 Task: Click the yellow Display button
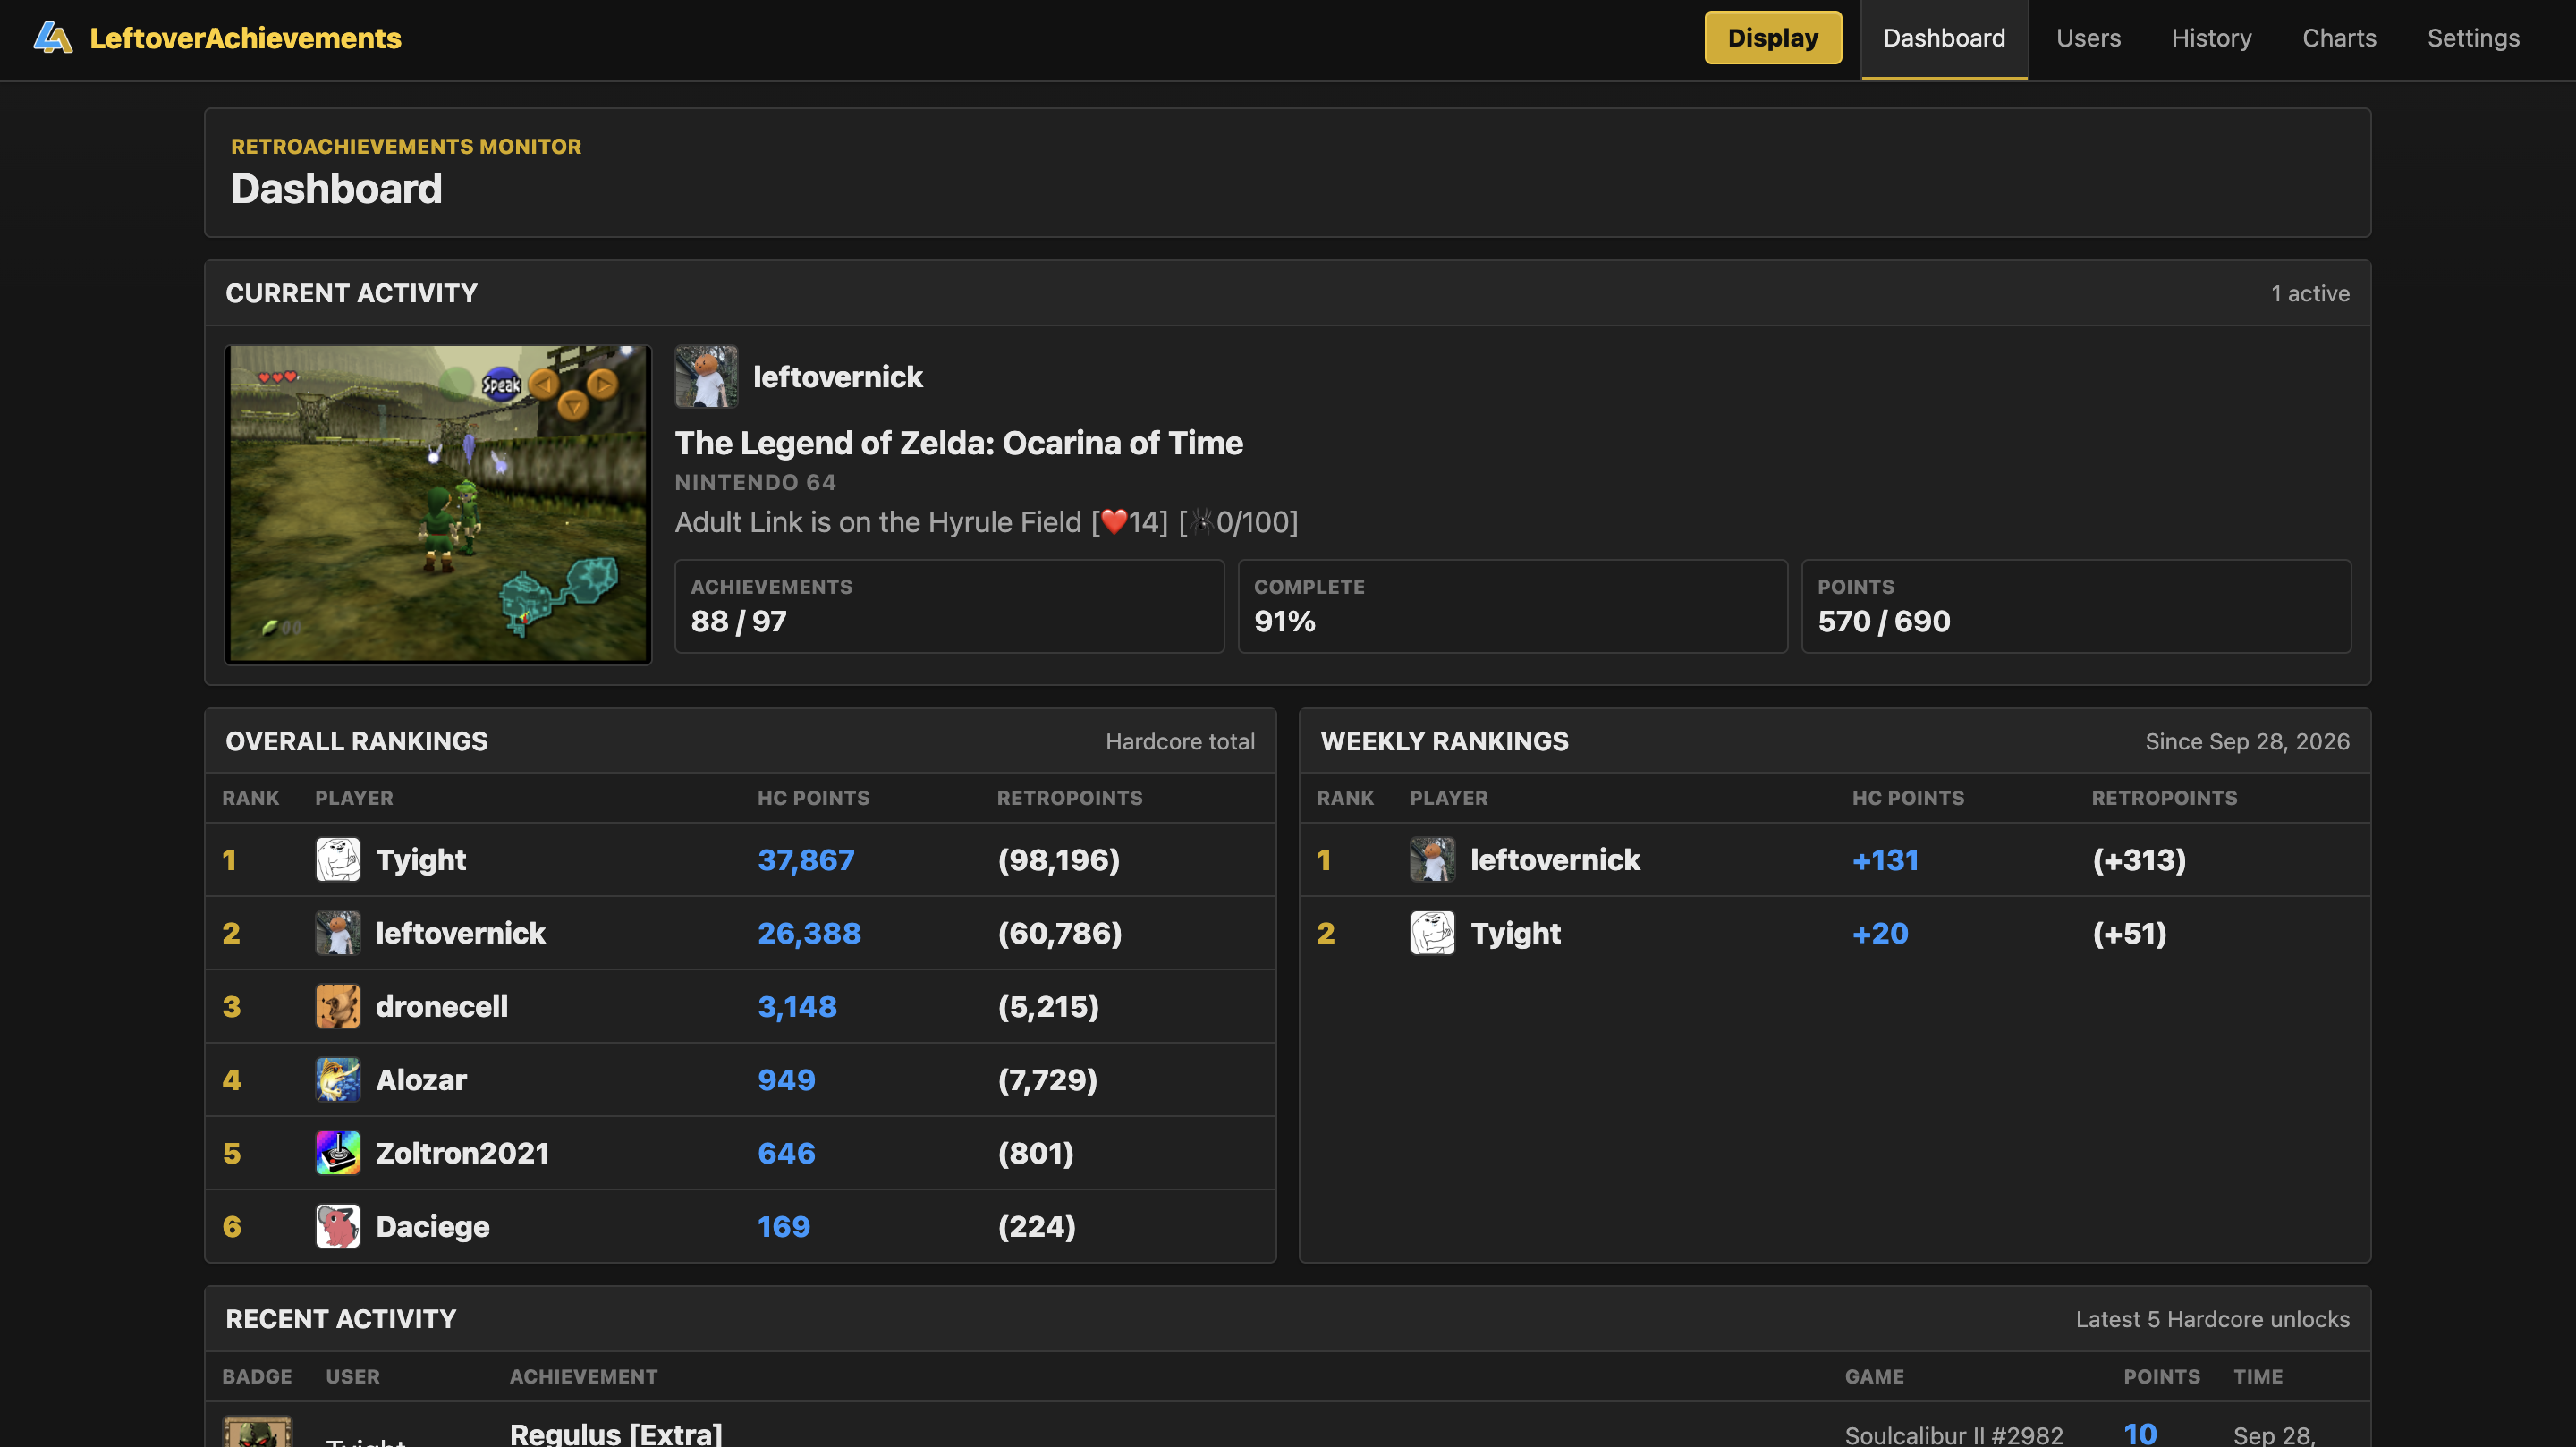pyautogui.click(x=1772, y=38)
